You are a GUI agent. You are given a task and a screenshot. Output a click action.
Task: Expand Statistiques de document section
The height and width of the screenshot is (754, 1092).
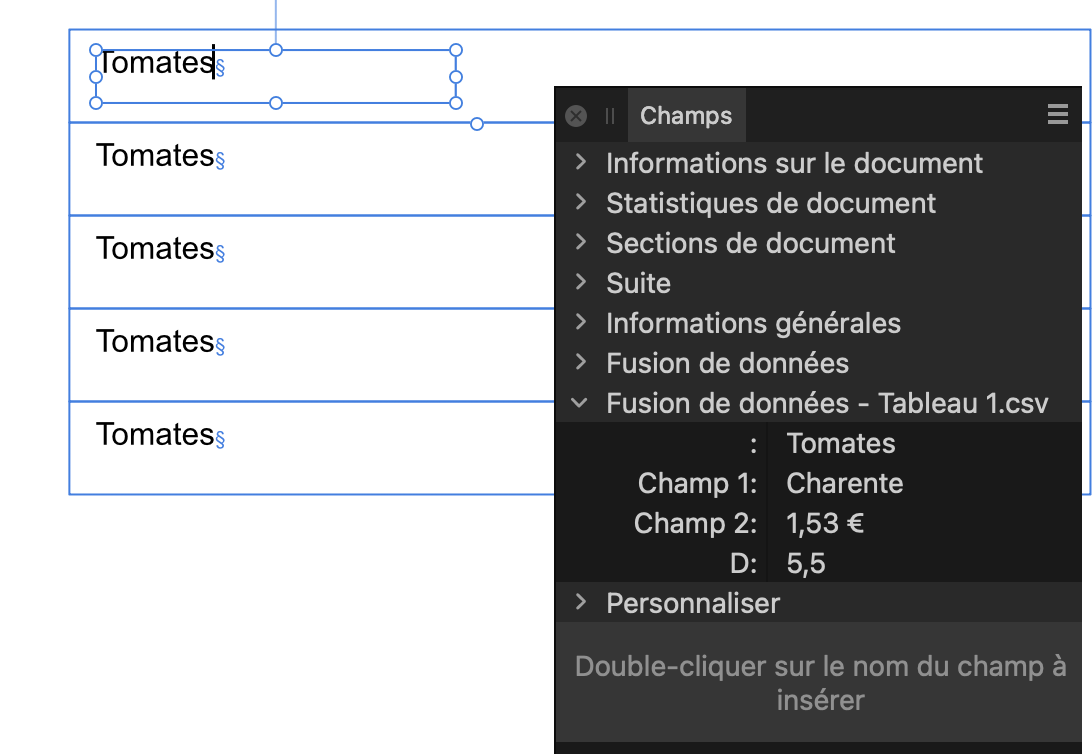point(581,202)
